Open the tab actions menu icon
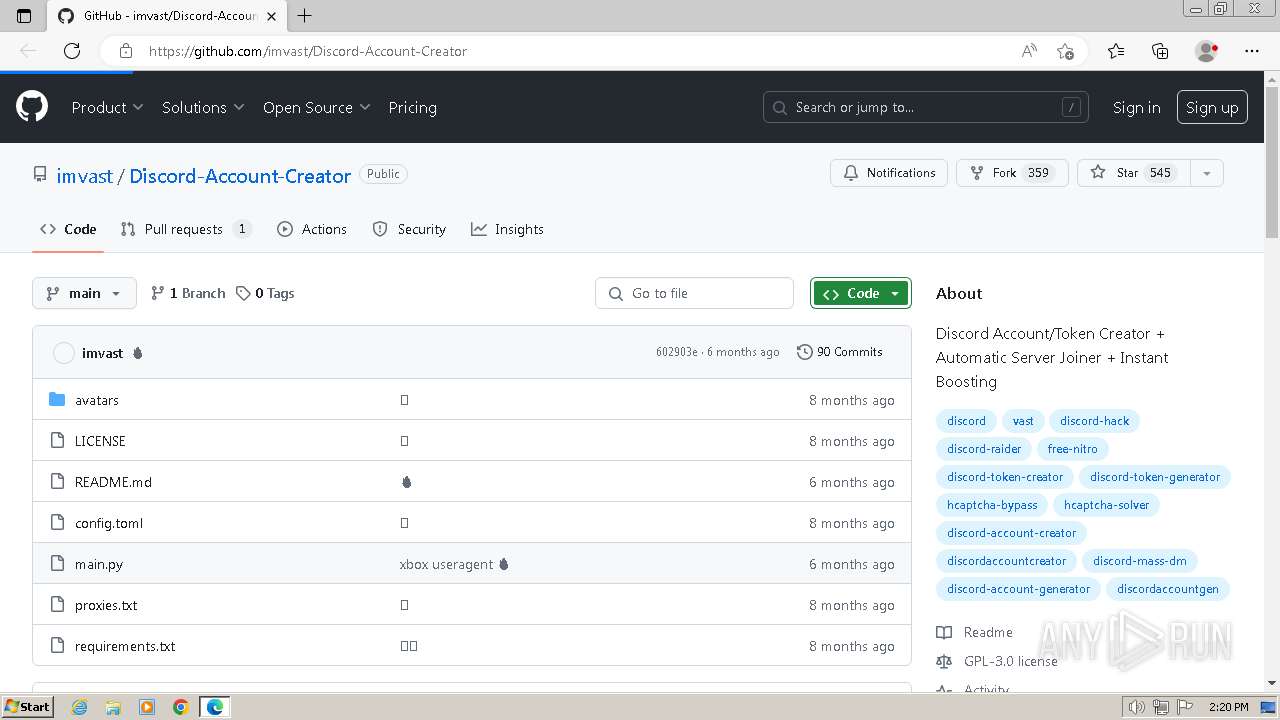 click(24, 15)
